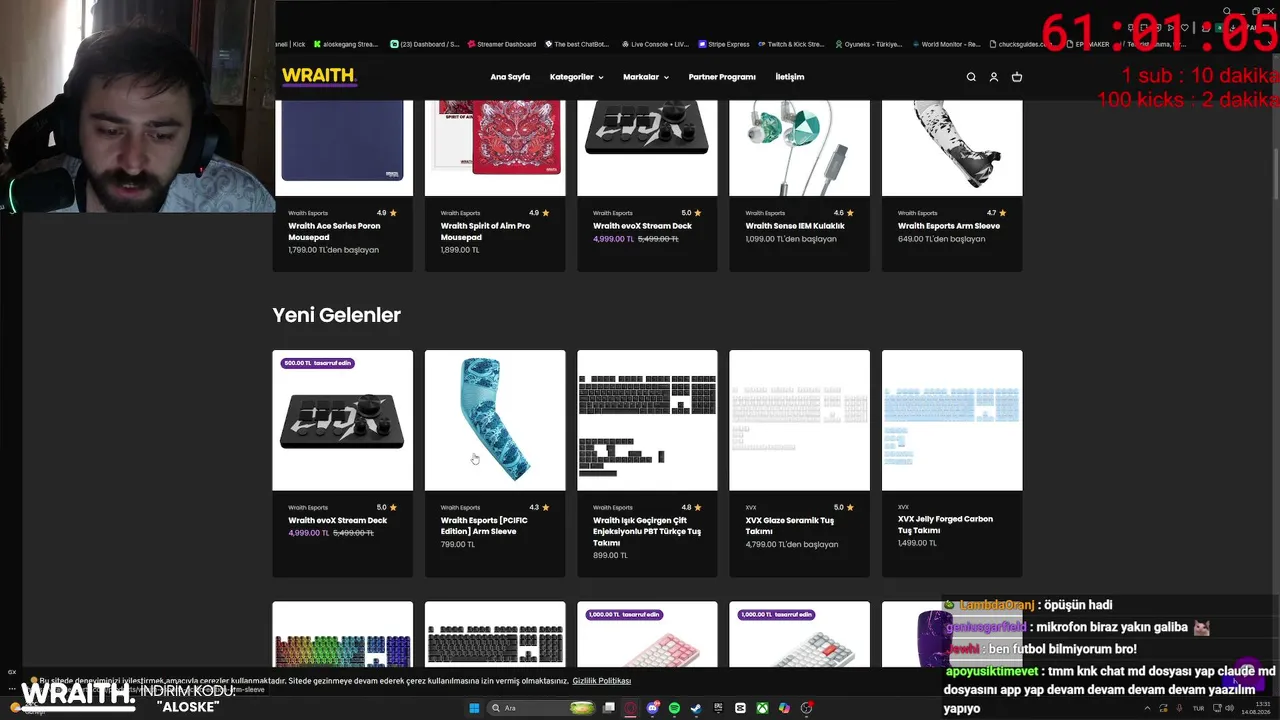Open the site search icon in Wraith header

point(970,77)
